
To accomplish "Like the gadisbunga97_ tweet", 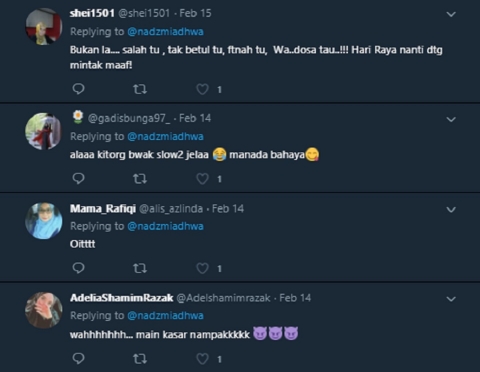I will pos(202,179).
